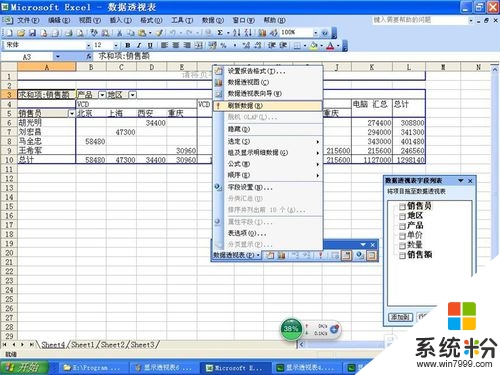Screen dimensions: 500x375
Task: Expand the 公式 submenu in context menu
Action: pyautogui.click(x=268, y=164)
